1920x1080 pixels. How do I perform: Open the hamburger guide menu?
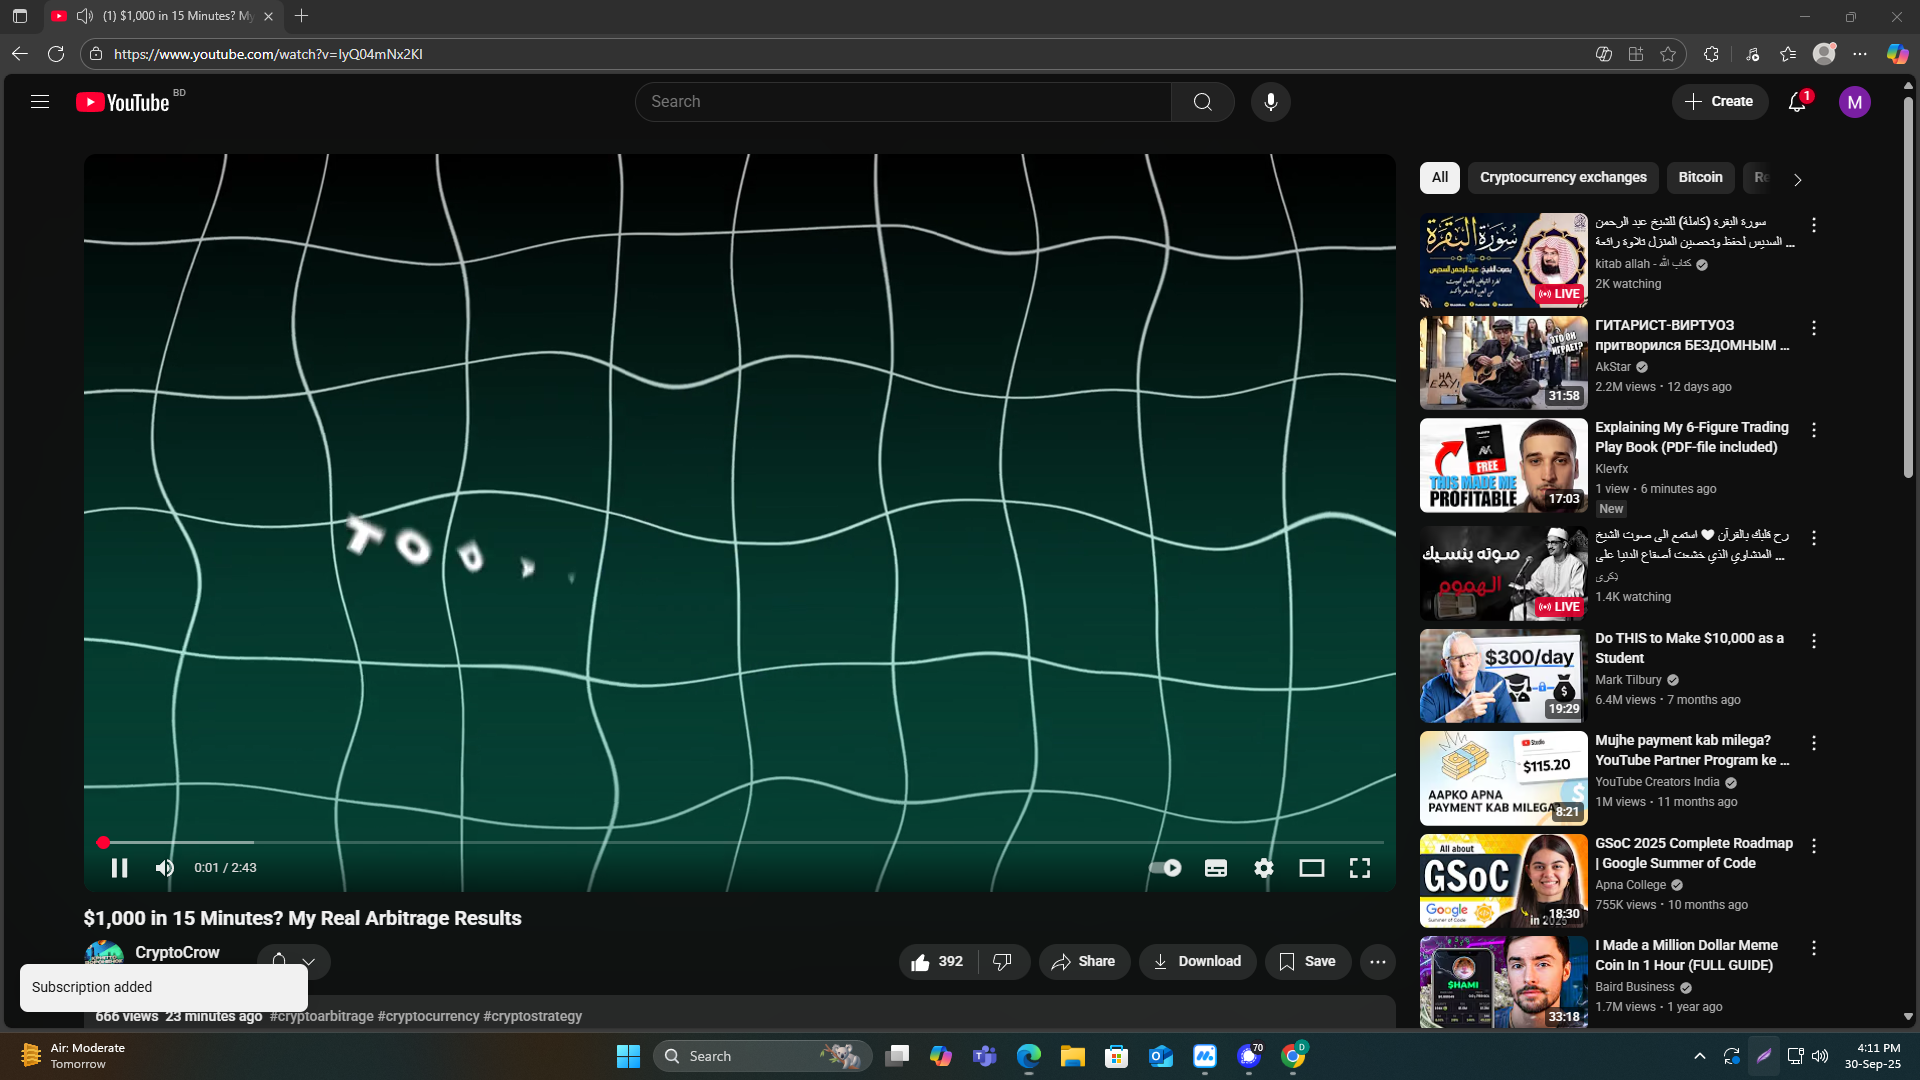(x=40, y=102)
